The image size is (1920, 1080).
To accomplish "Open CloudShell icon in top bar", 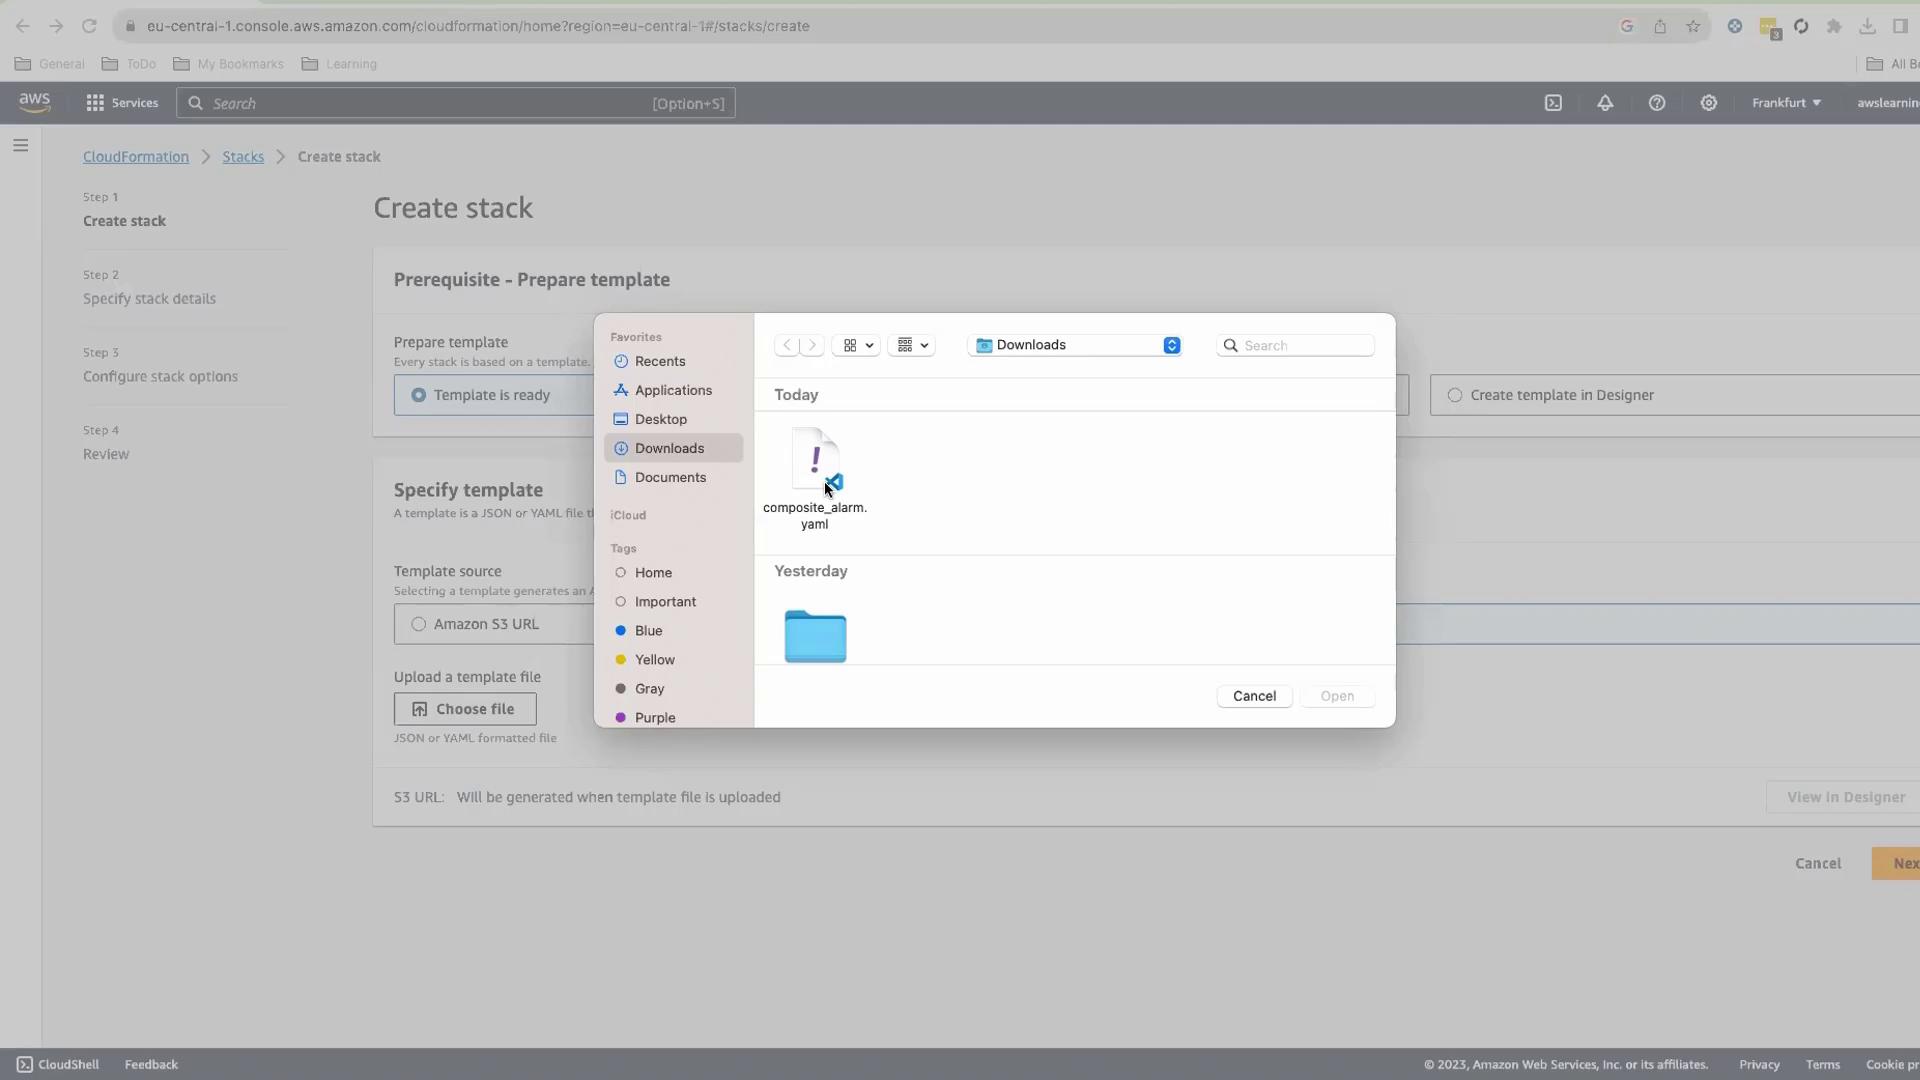I will tap(1553, 103).
